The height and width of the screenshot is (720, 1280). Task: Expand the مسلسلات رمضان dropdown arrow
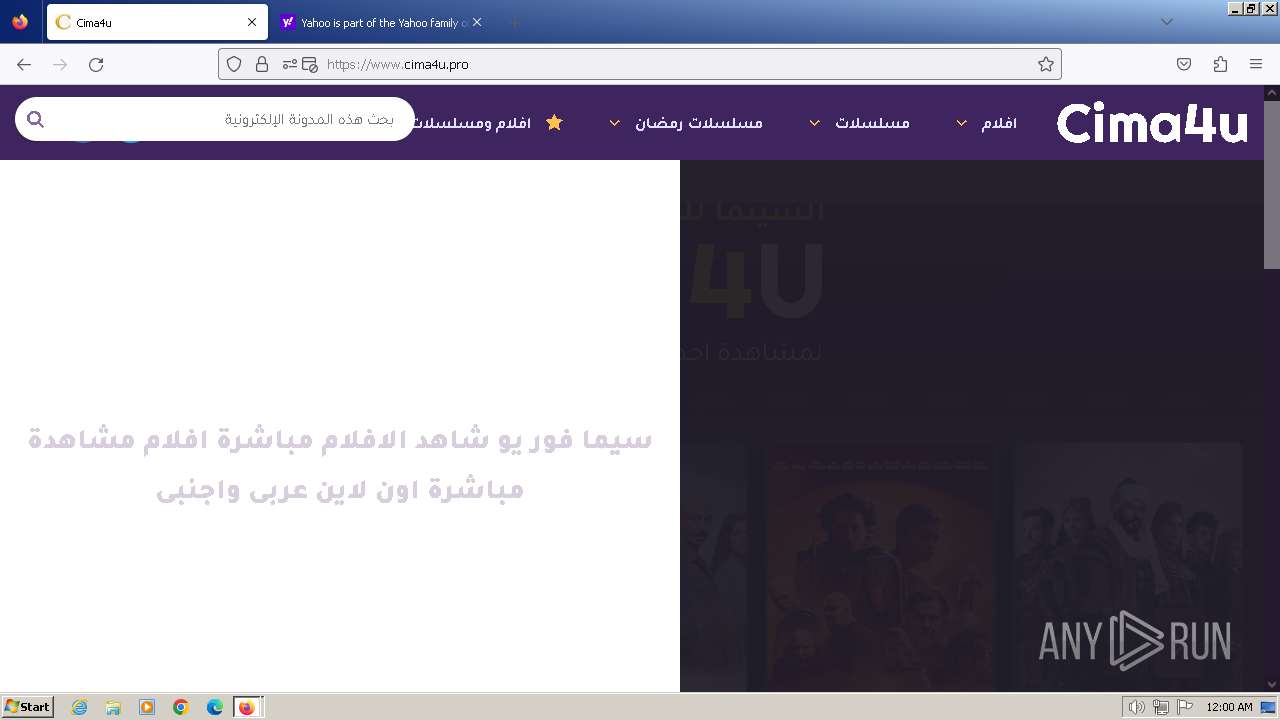pyautogui.click(x=615, y=123)
